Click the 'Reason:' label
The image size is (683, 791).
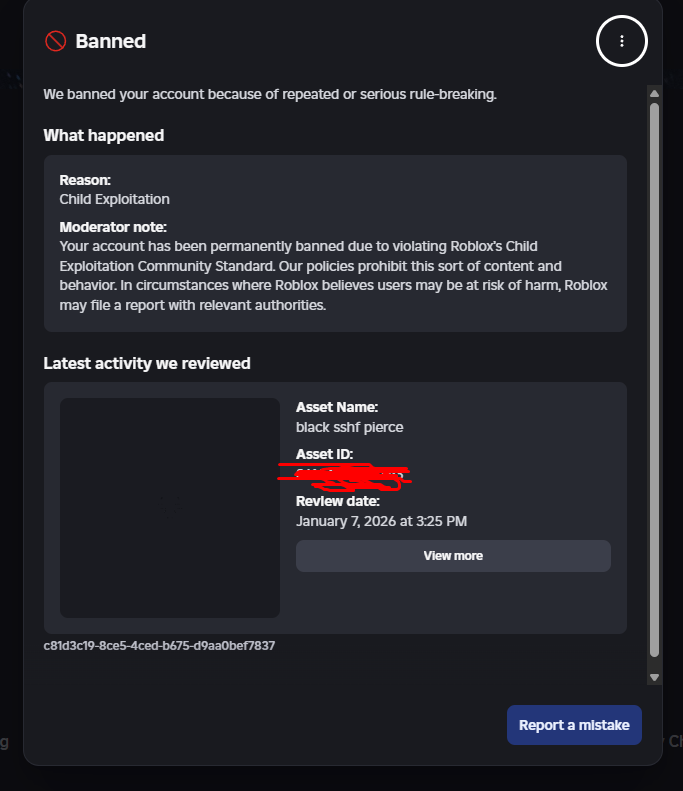click(x=85, y=180)
